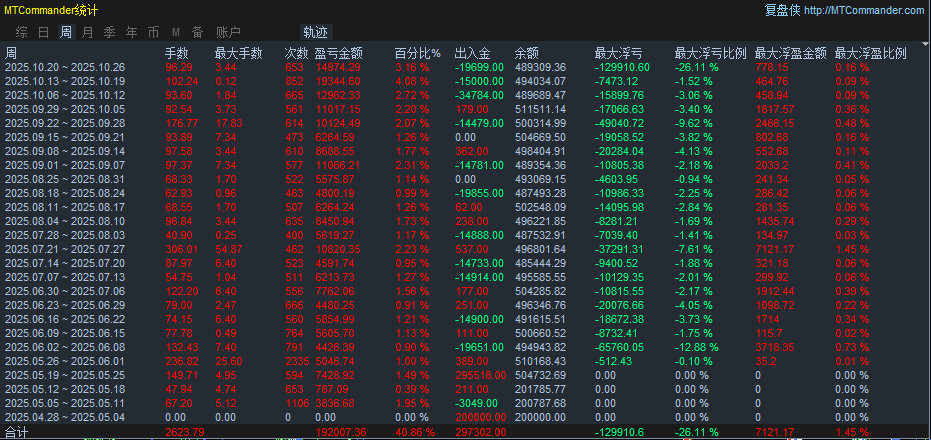Select week row 2025.07.07 ~ 2025.07.13
Image resolution: width=931 pixels, height=440 pixels.
pyautogui.click(x=466, y=277)
